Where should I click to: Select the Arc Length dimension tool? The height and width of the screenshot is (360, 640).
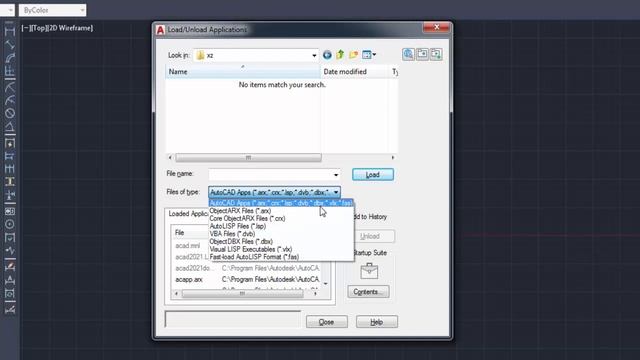click(10, 58)
